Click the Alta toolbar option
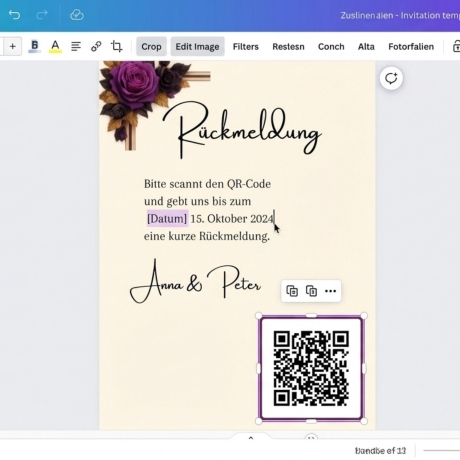Viewport: 460px width, 460px height. 366,47
